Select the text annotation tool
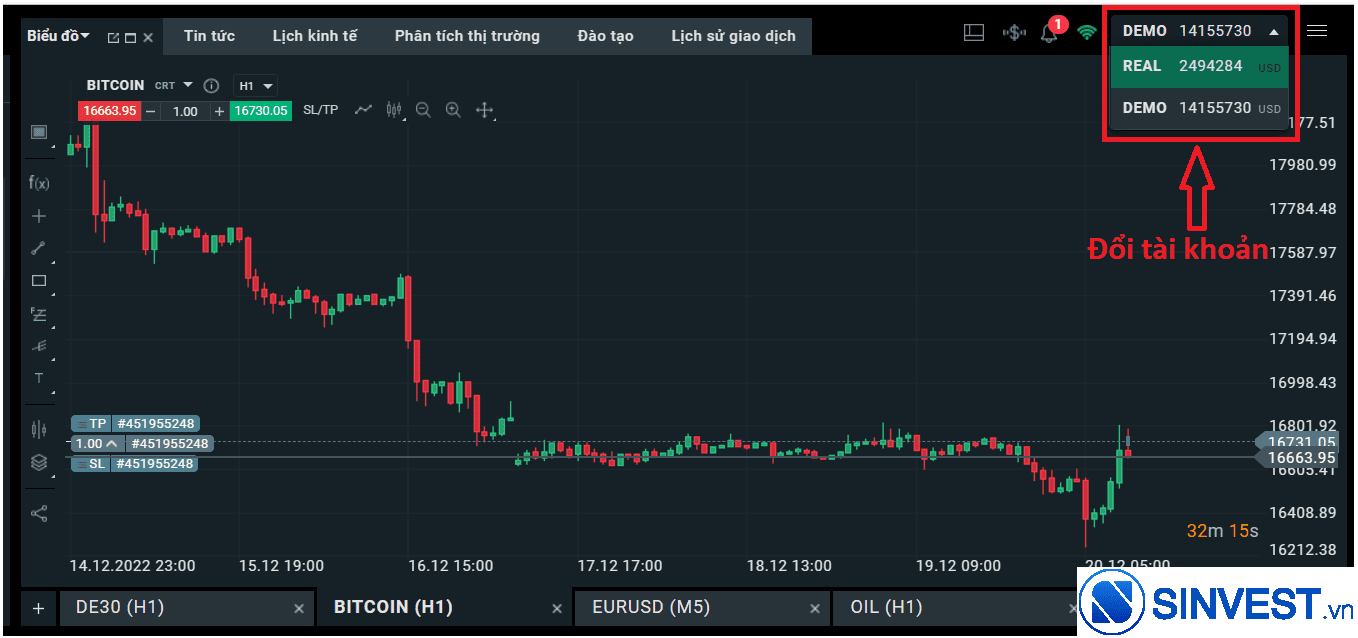Screen dimensions: 1358x638 click(39, 378)
